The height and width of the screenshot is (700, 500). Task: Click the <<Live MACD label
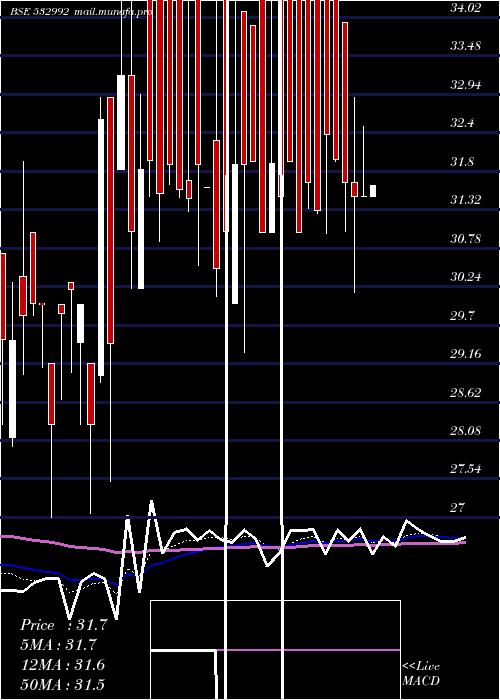421,674
